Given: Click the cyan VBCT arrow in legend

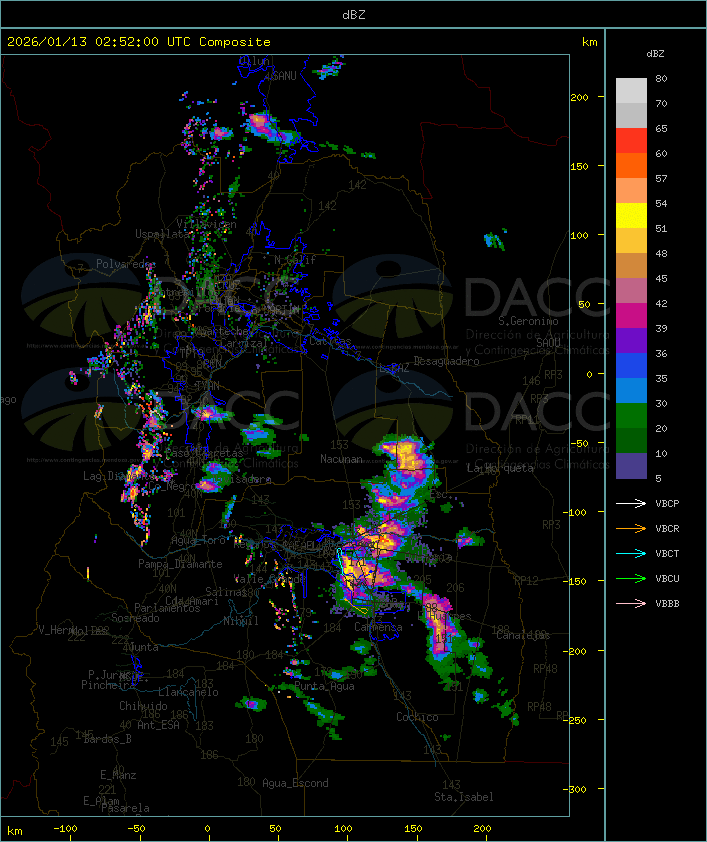Looking at the screenshot, I should click(631, 553).
